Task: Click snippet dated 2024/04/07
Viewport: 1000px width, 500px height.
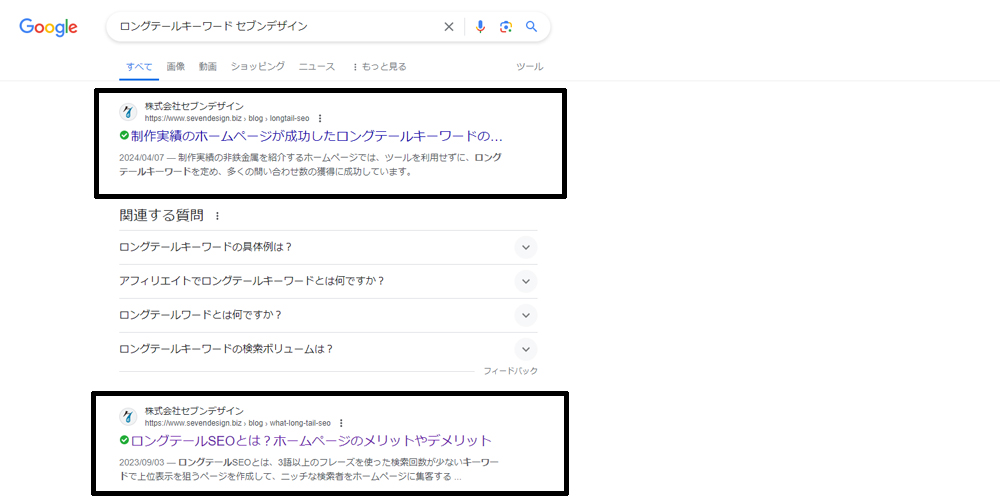Action: point(311,165)
